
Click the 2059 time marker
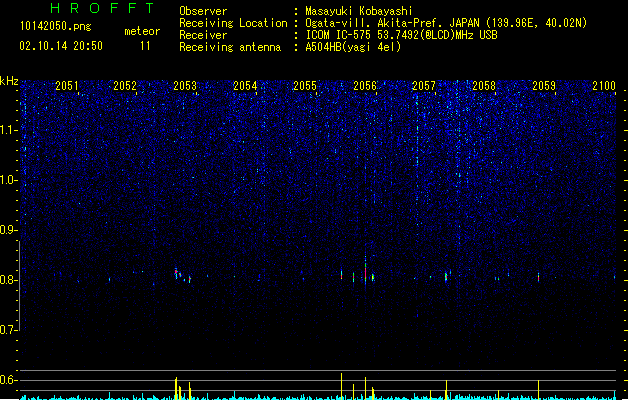point(544,86)
